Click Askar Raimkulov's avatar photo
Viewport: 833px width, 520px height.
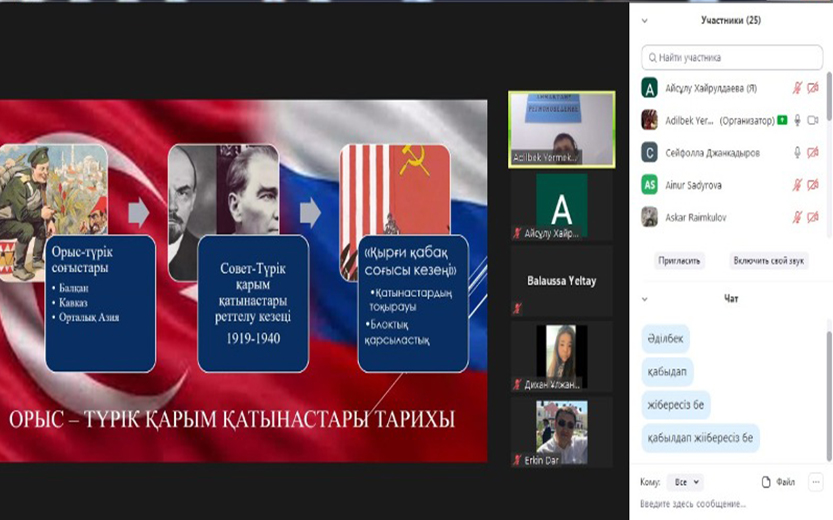click(x=649, y=217)
